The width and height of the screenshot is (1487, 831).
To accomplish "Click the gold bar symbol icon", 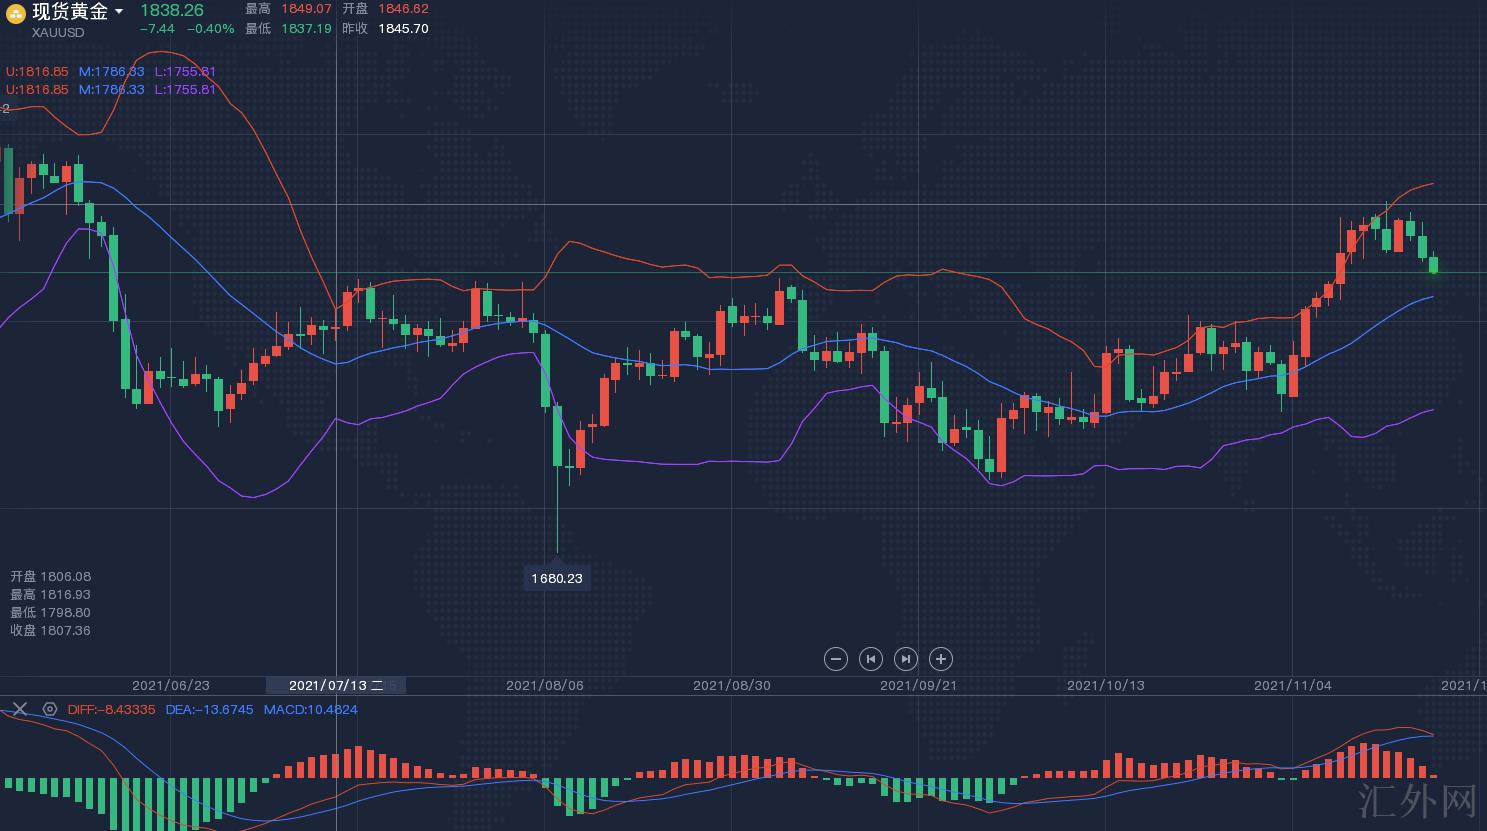I will tap(16, 13).
